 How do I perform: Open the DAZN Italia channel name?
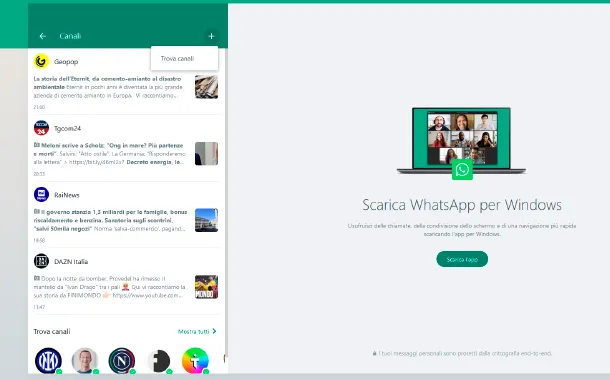(71, 261)
